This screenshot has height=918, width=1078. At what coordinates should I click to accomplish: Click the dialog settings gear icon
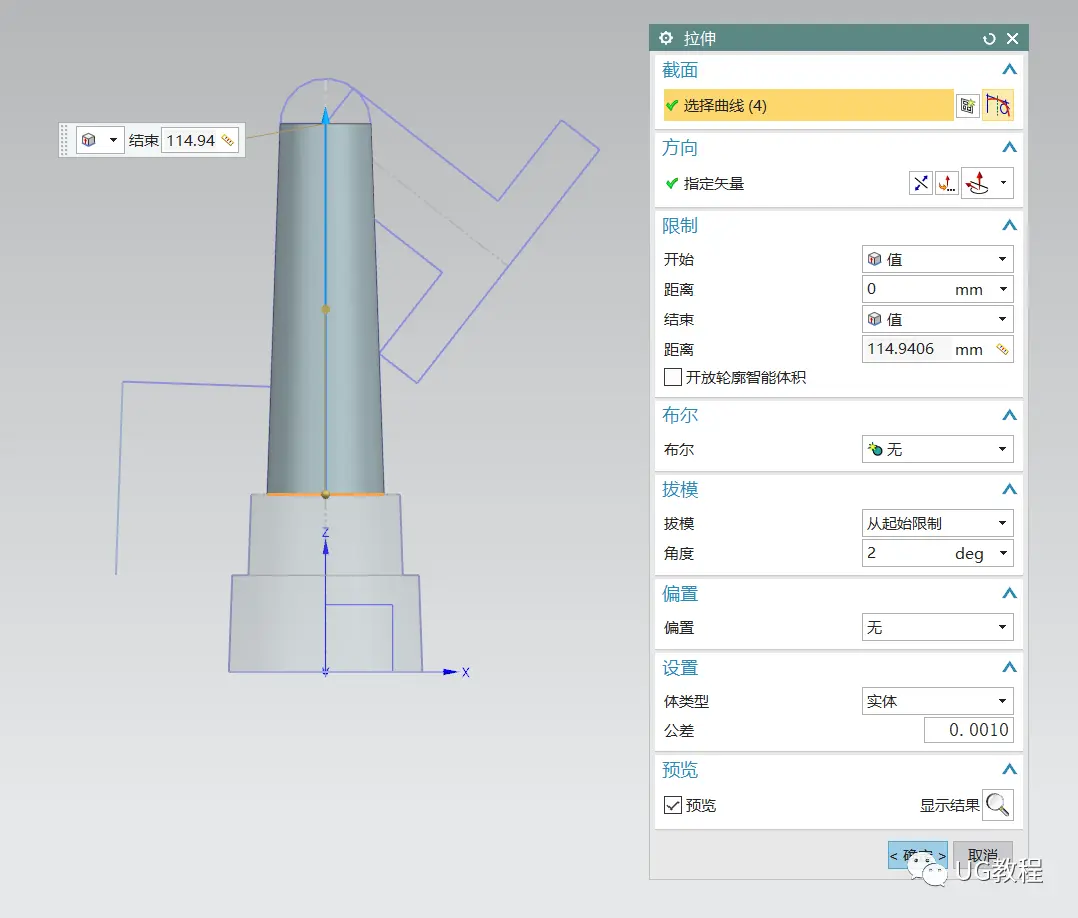[666, 38]
